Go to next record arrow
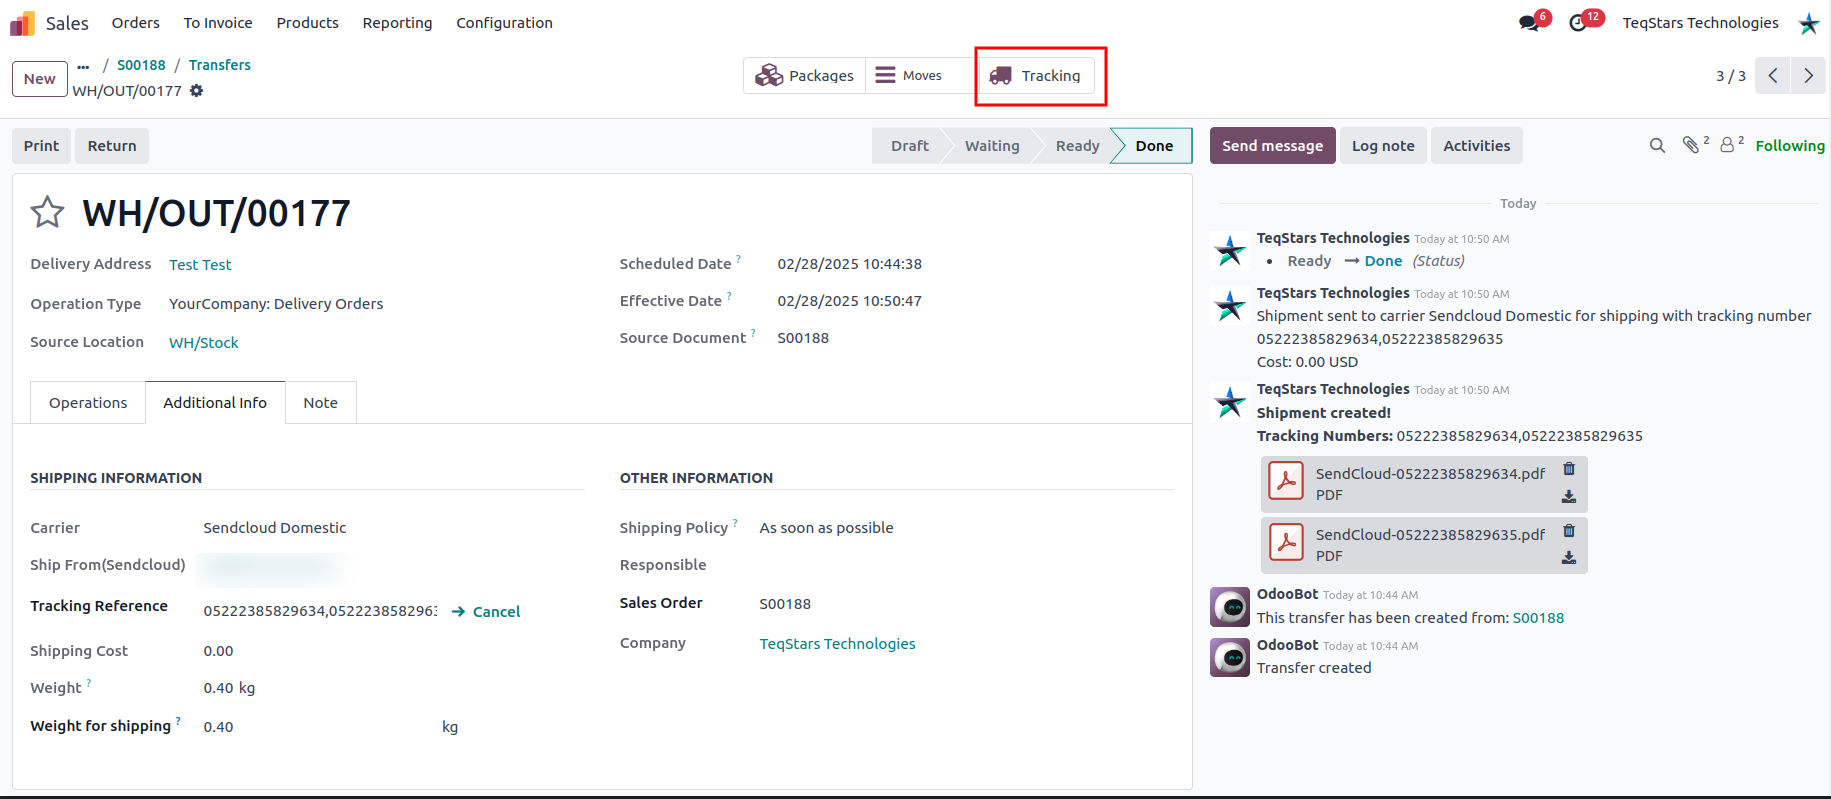Viewport: 1831px width, 799px height. 1808,76
